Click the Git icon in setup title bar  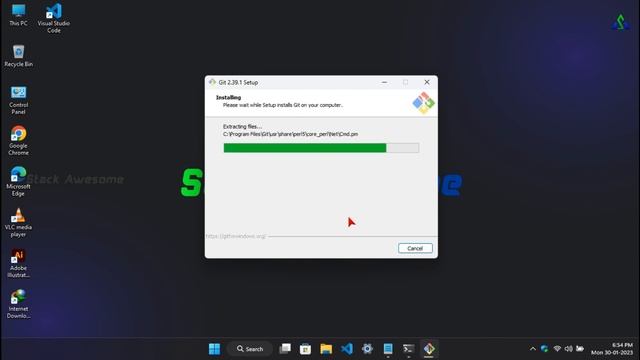tap(212, 82)
